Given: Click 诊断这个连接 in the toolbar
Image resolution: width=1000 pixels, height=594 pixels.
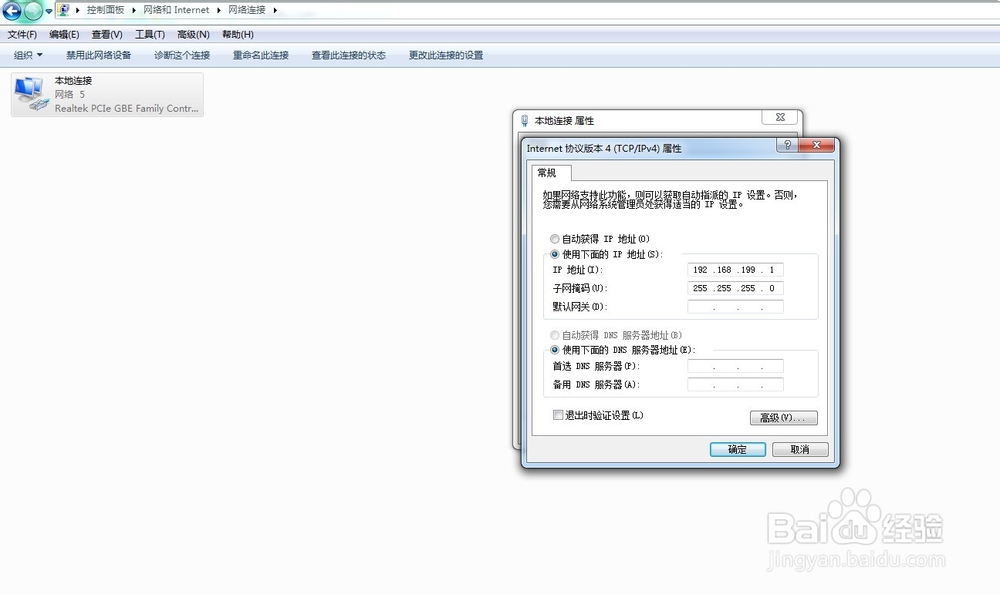Looking at the screenshot, I should 182,56.
